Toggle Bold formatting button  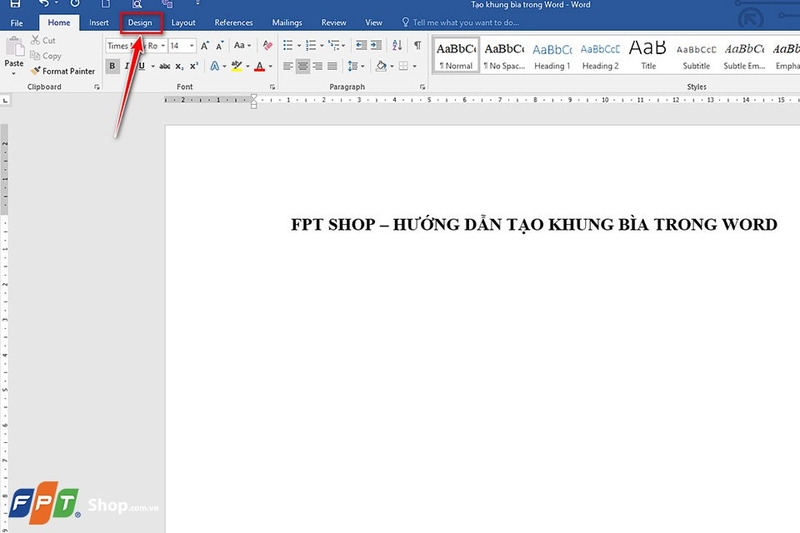112,66
